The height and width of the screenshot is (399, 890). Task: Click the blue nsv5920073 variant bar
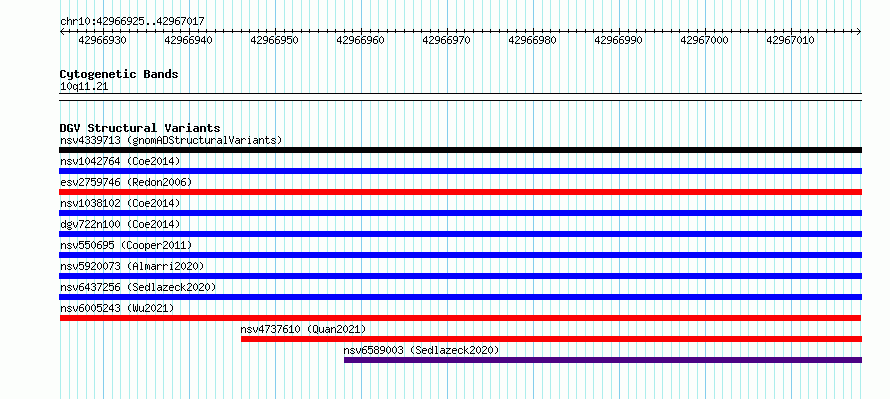click(461, 276)
